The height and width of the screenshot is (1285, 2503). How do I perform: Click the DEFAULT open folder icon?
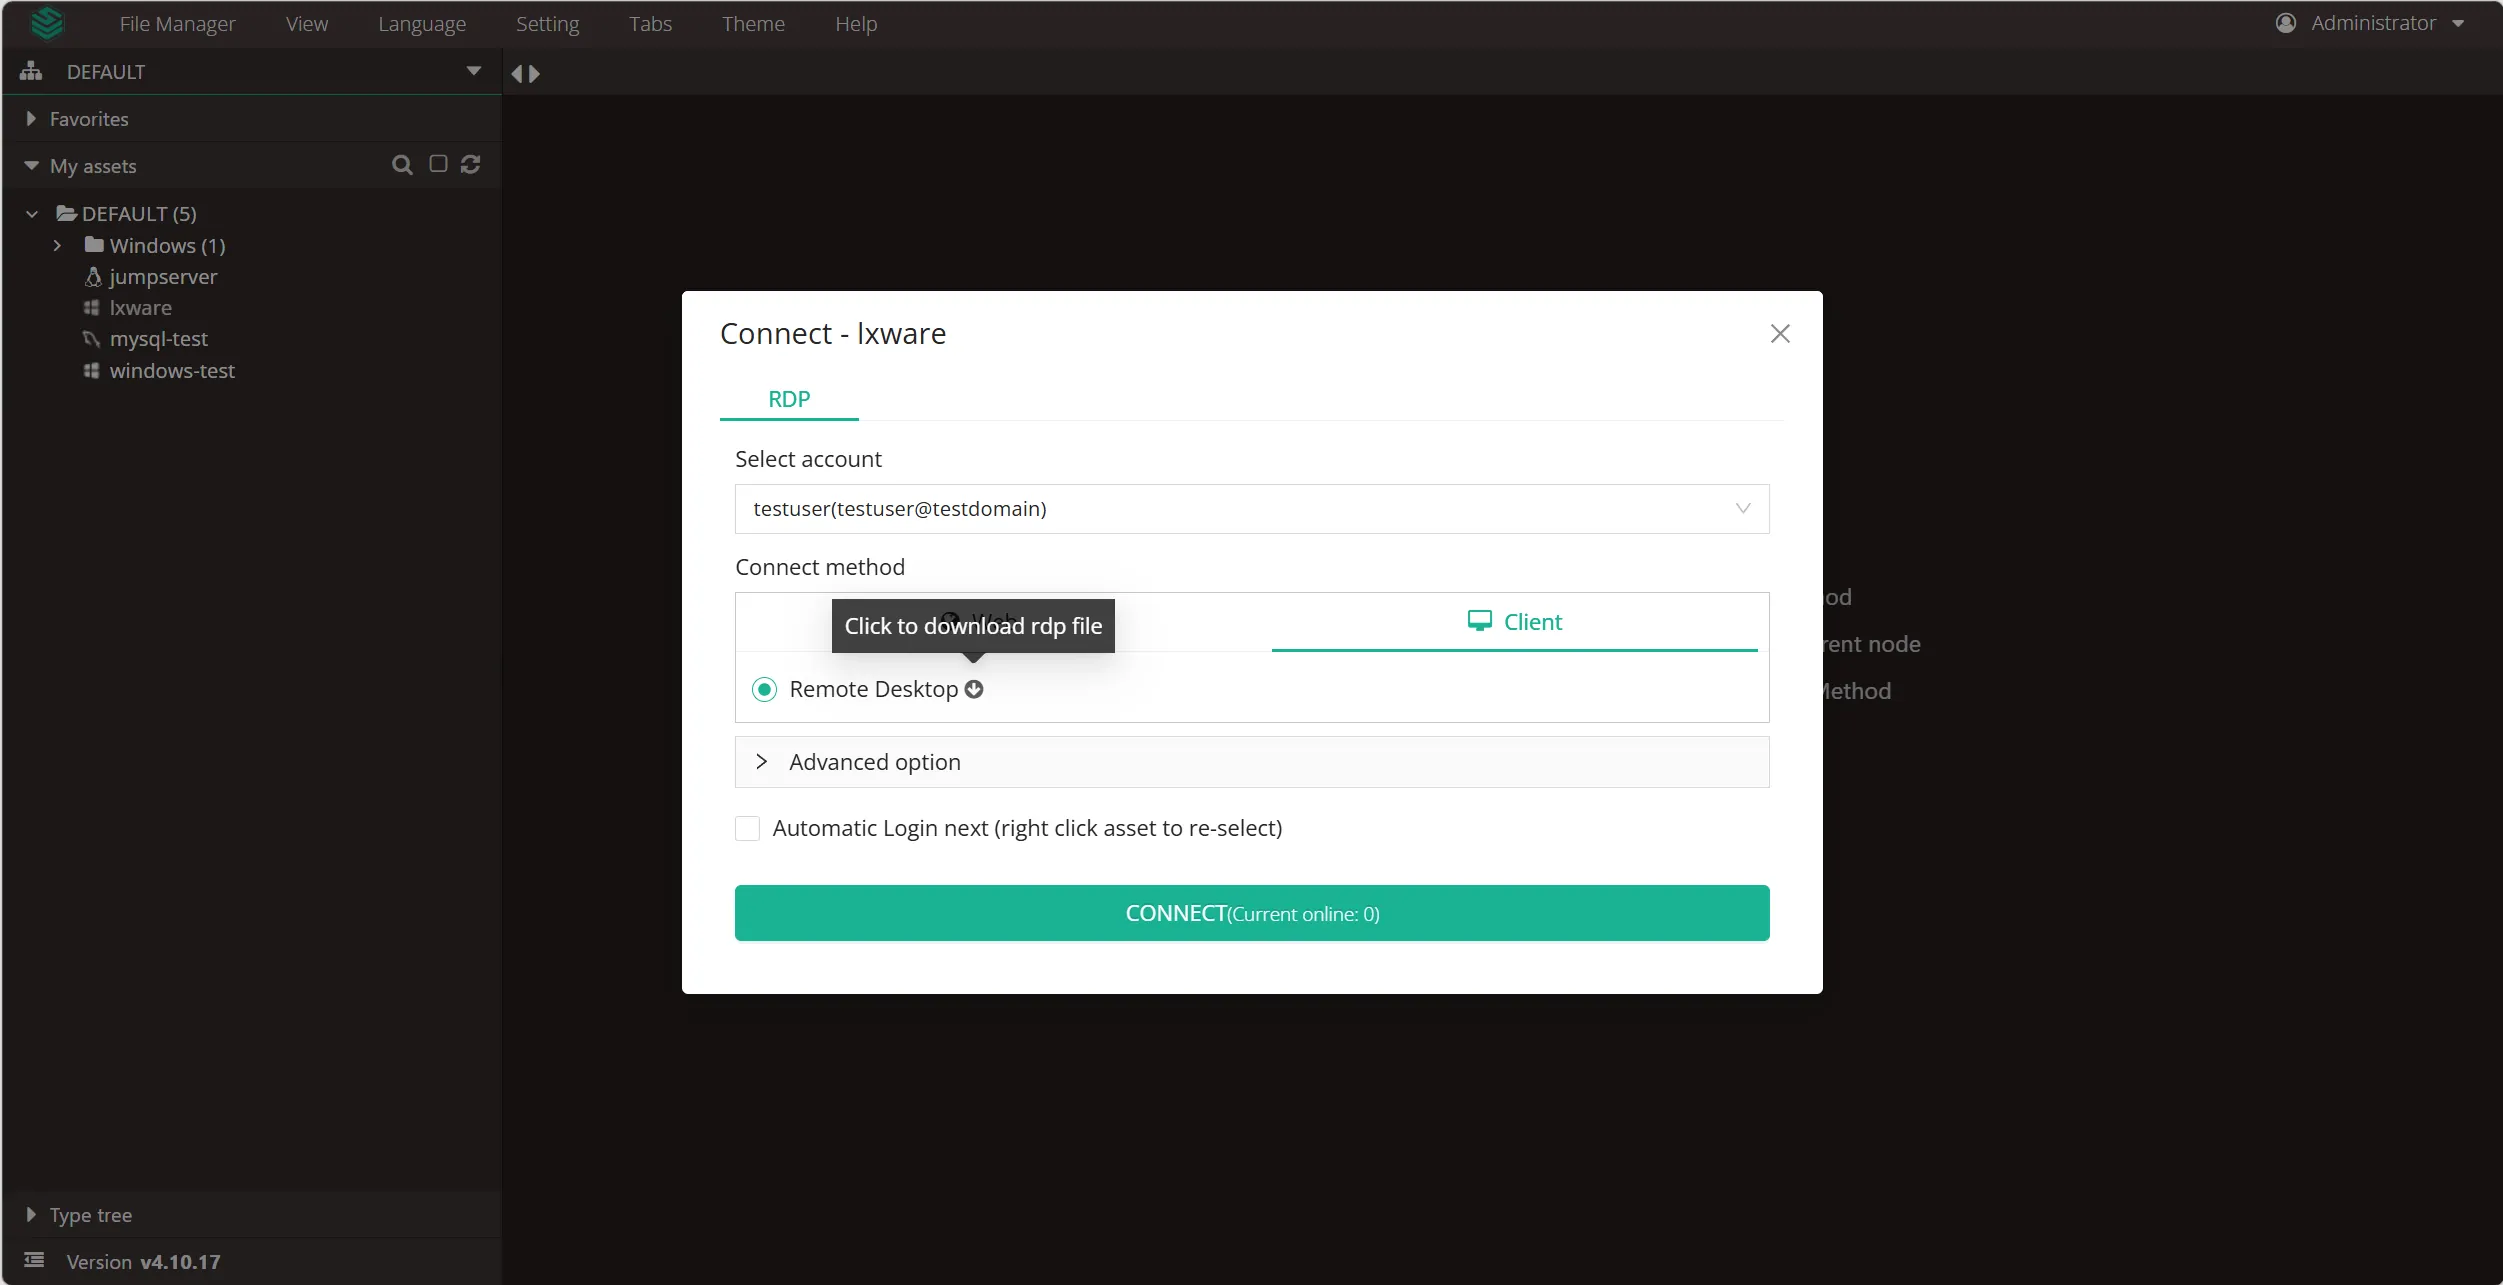click(x=67, y=213)
